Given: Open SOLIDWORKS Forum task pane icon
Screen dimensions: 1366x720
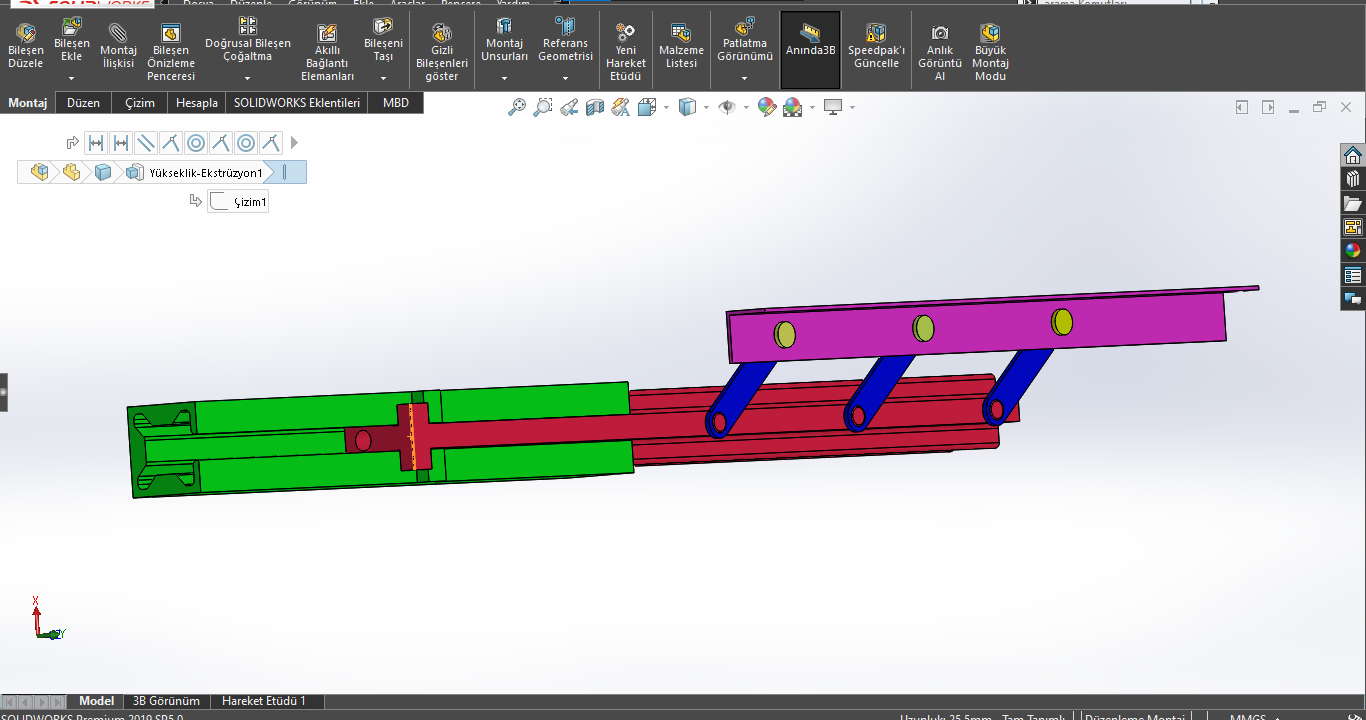Looking at the screenshot, I should click(x=1353, y=299).
